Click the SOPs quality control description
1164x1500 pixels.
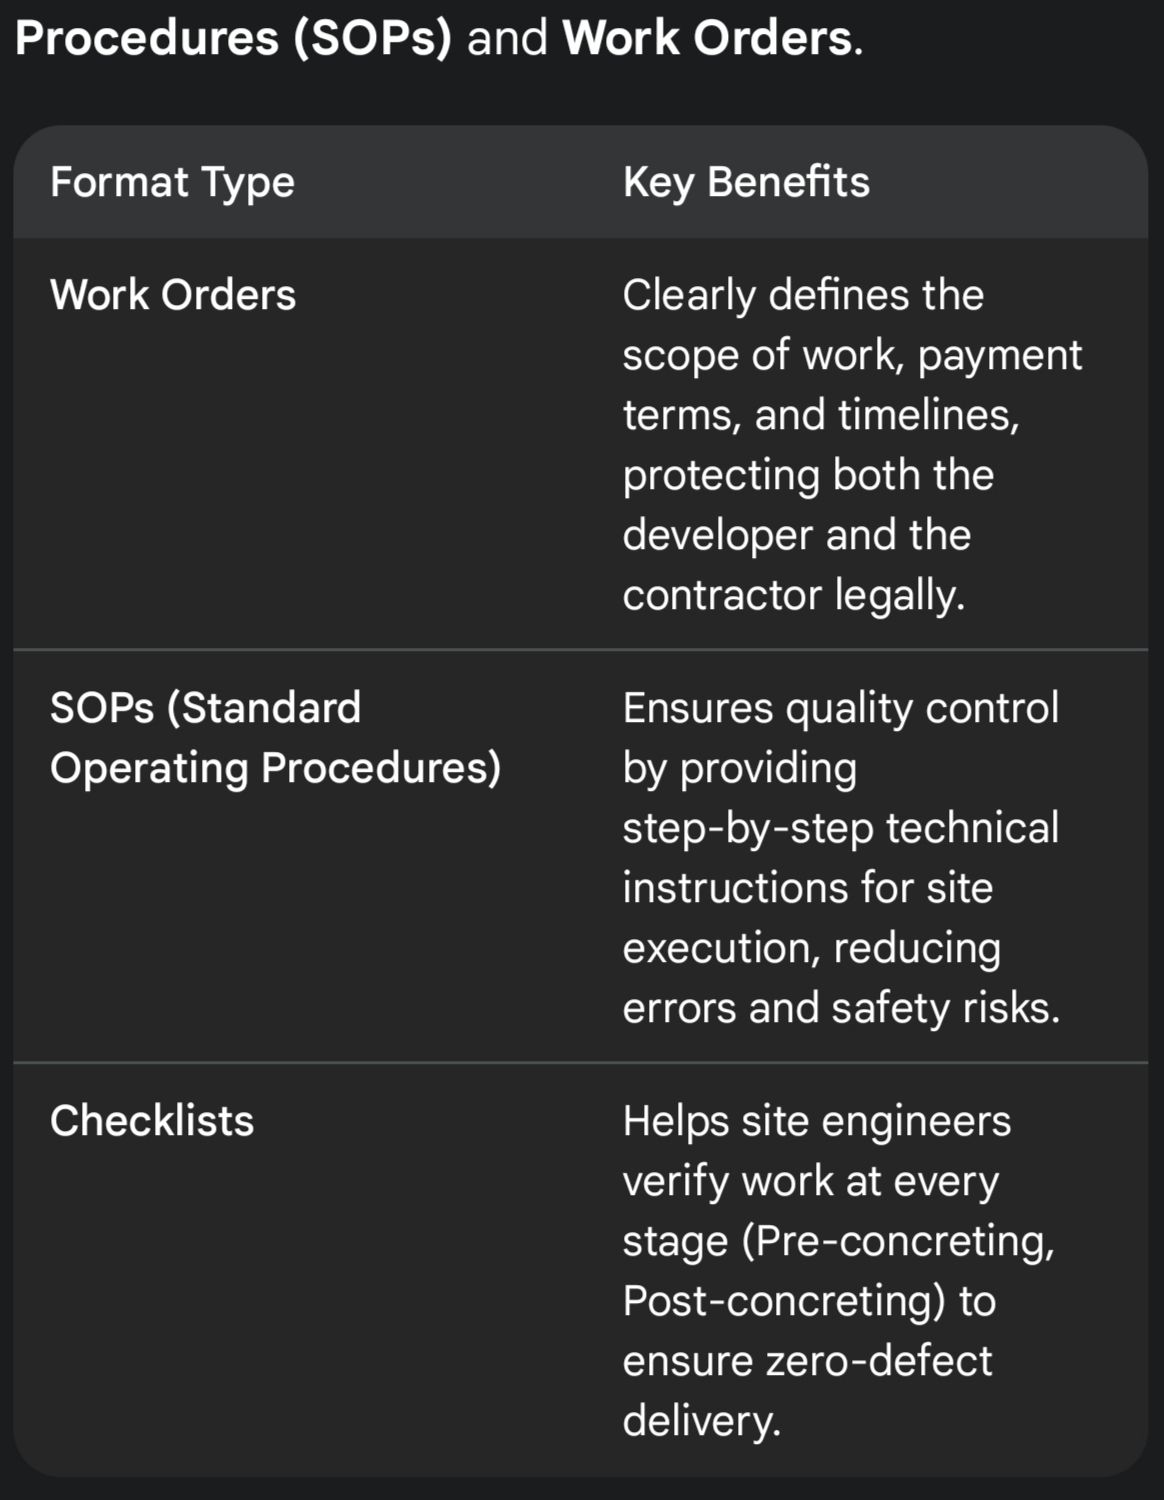point(840,858)
